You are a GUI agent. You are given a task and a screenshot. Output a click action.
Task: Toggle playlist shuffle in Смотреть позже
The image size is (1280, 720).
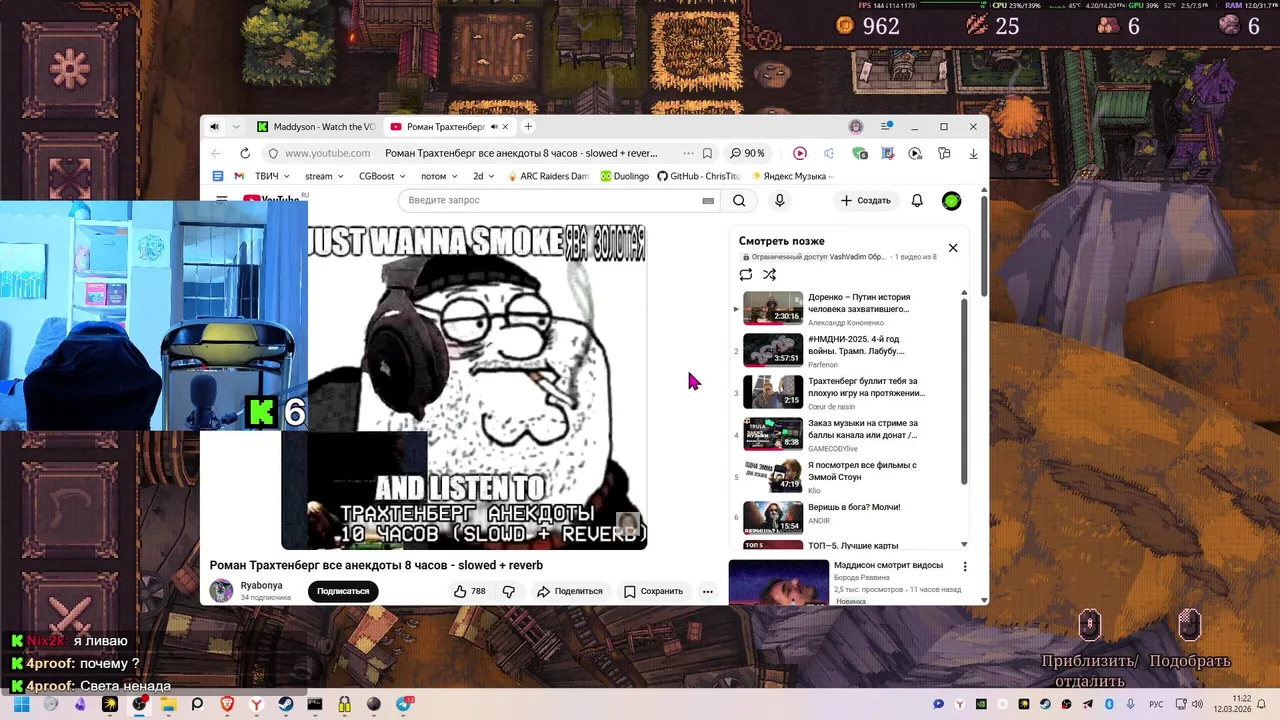click(x=769, y=274)
